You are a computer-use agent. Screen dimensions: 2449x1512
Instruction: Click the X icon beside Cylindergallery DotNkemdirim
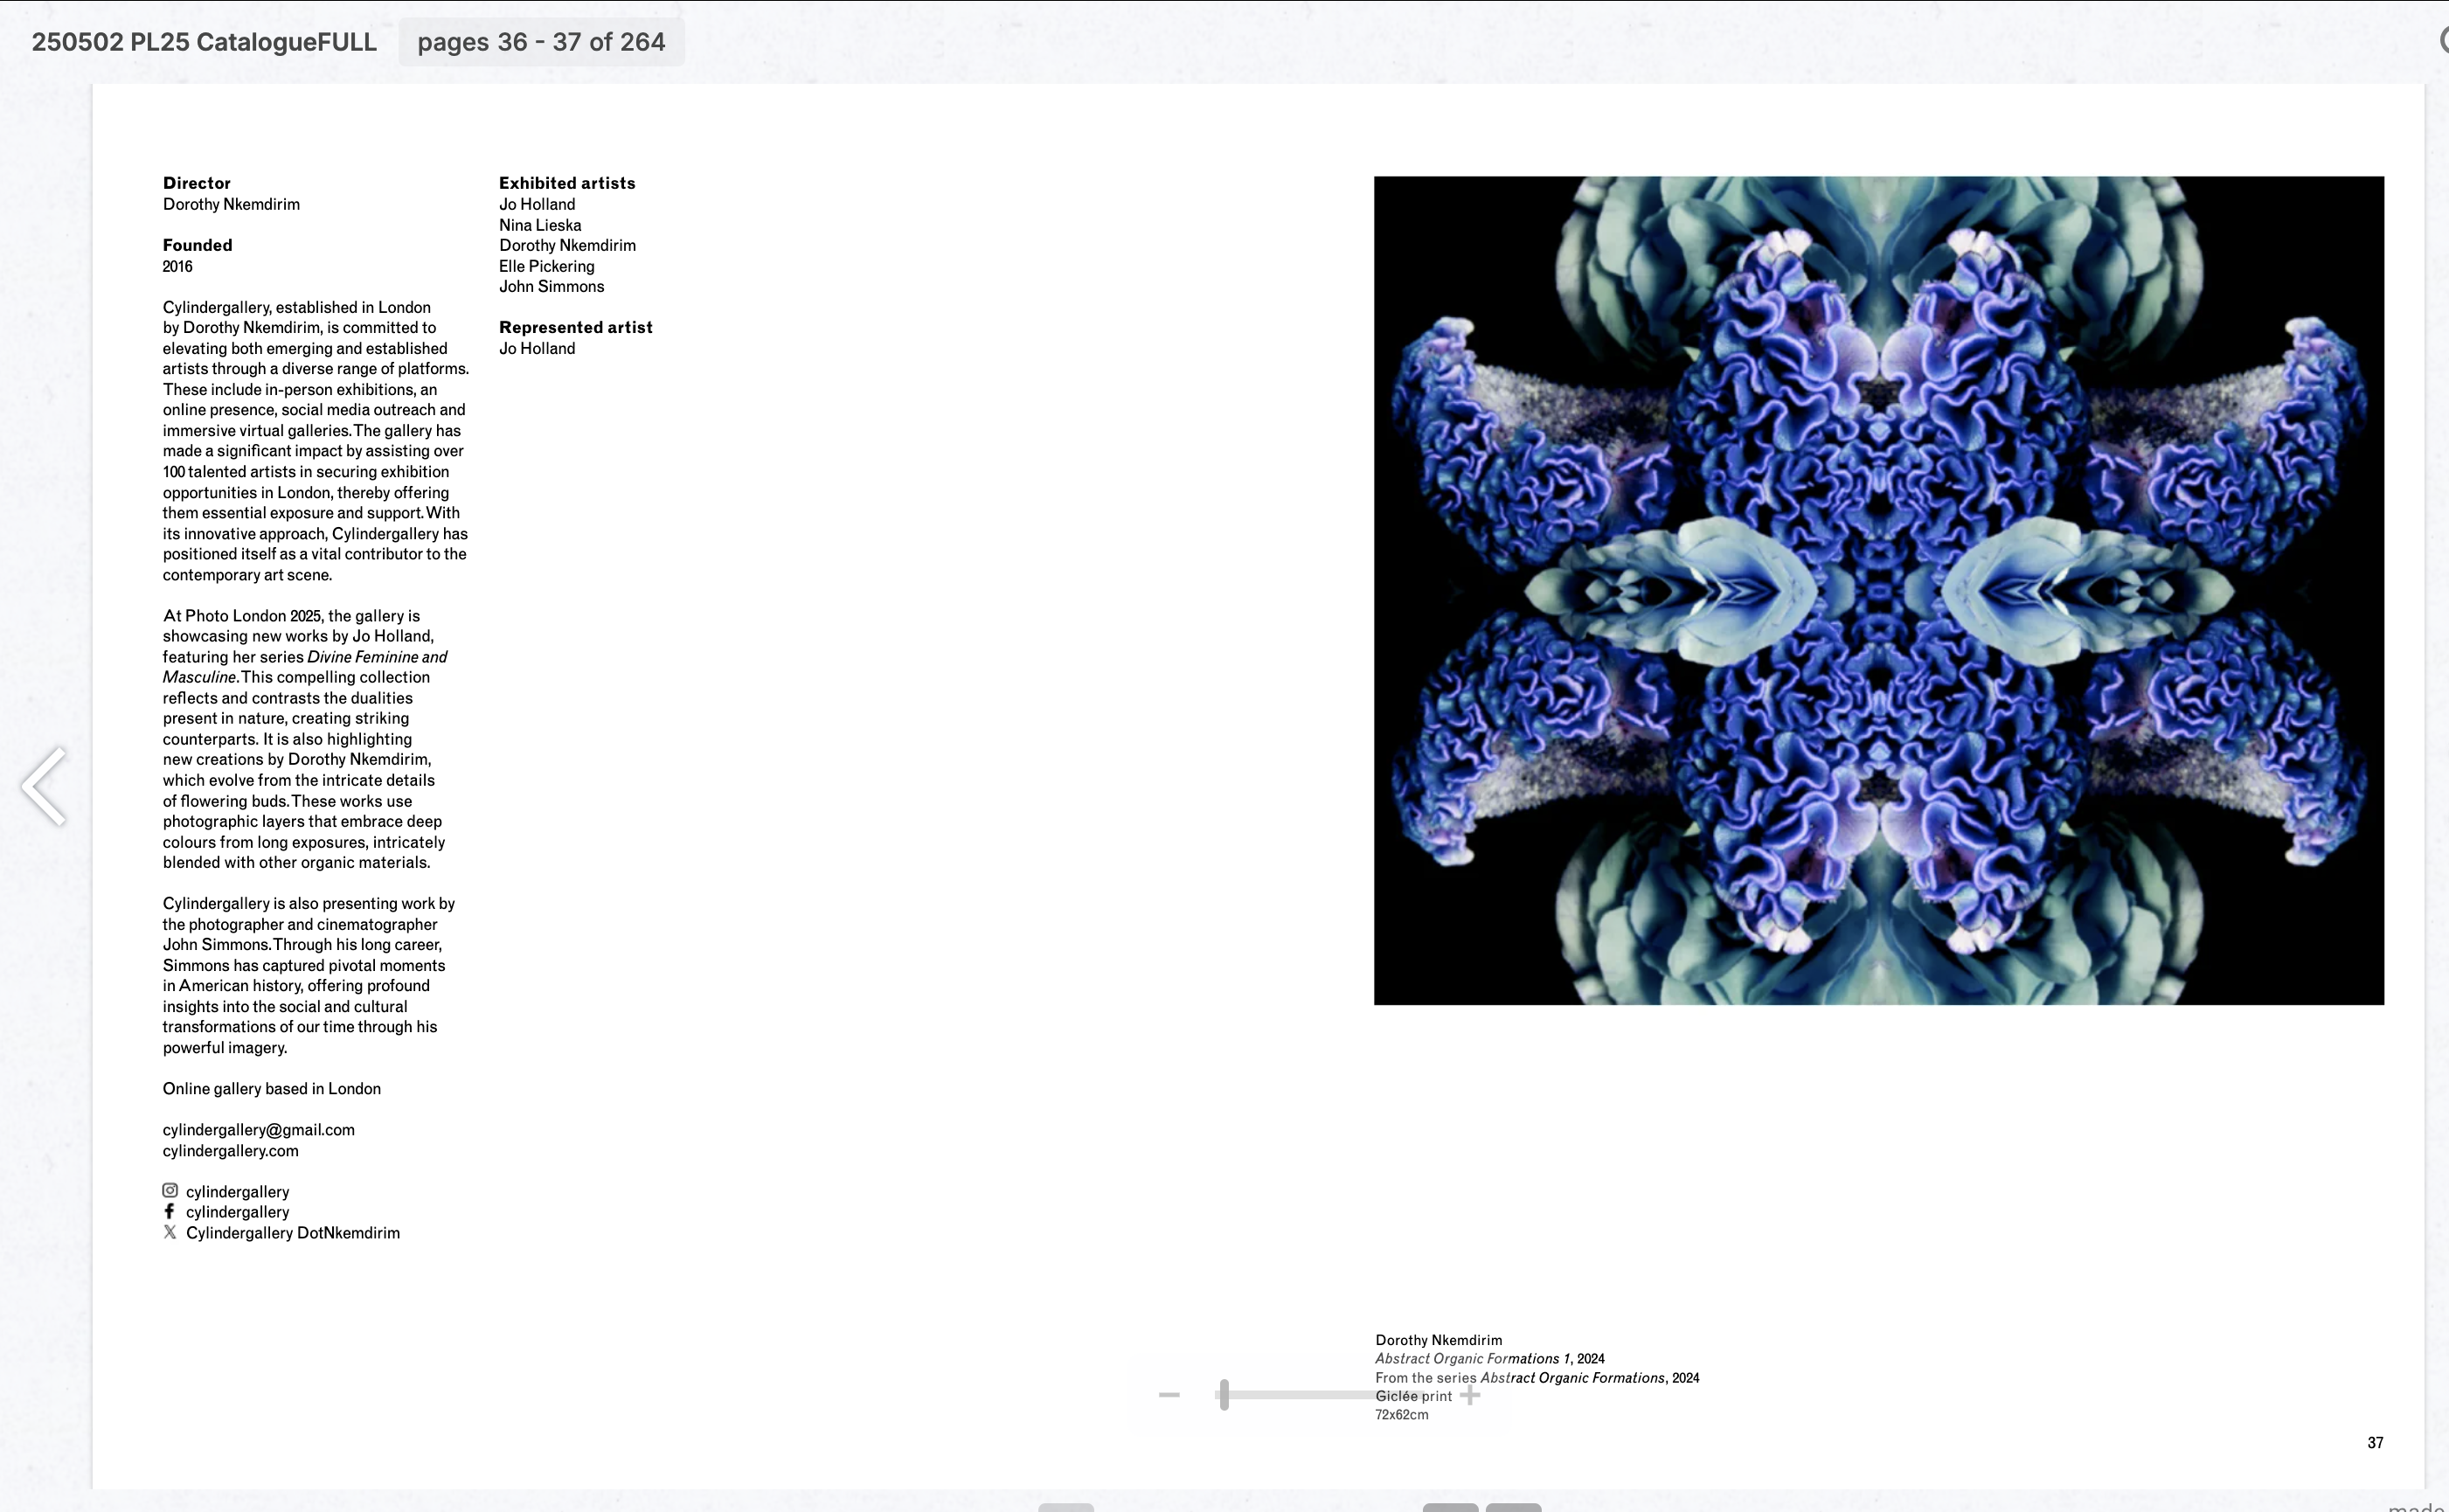[x=170, y=1232]
